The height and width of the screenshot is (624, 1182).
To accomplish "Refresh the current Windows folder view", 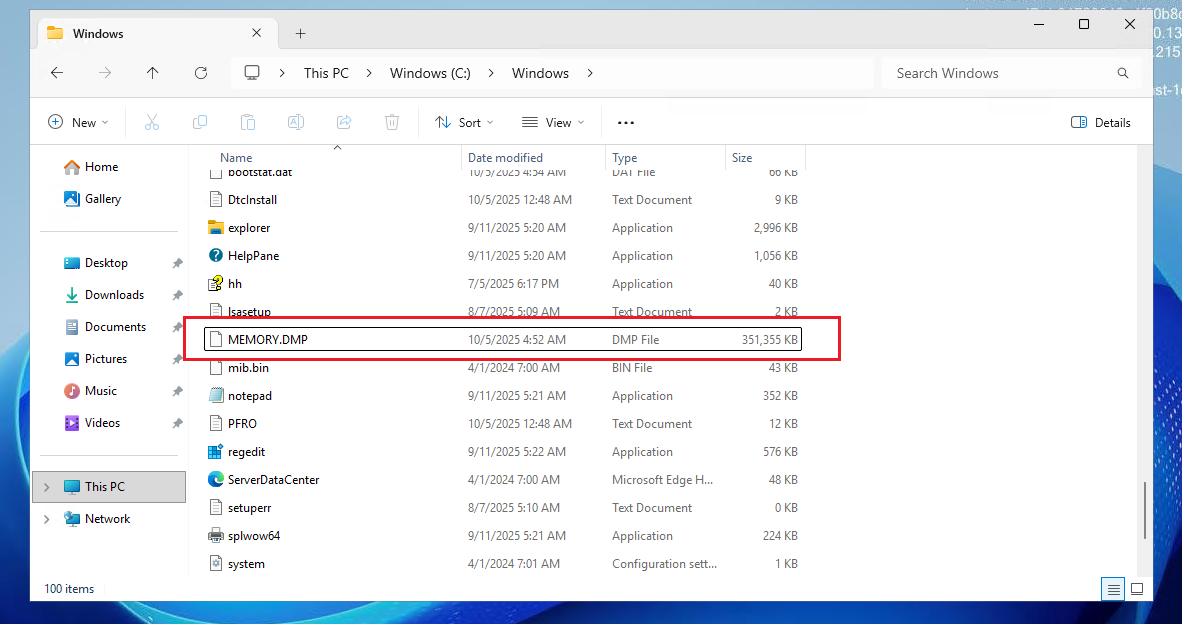I will point(201,73).
